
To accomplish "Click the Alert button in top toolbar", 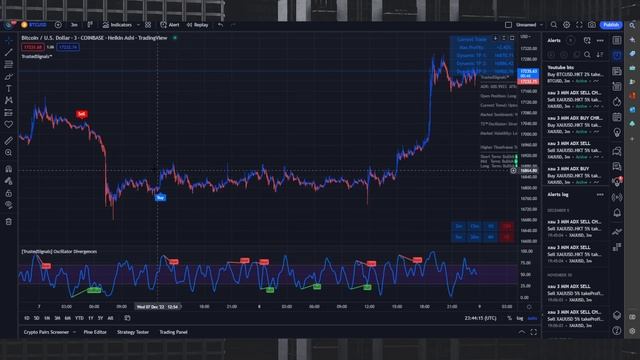I will (x=170, y=25).
